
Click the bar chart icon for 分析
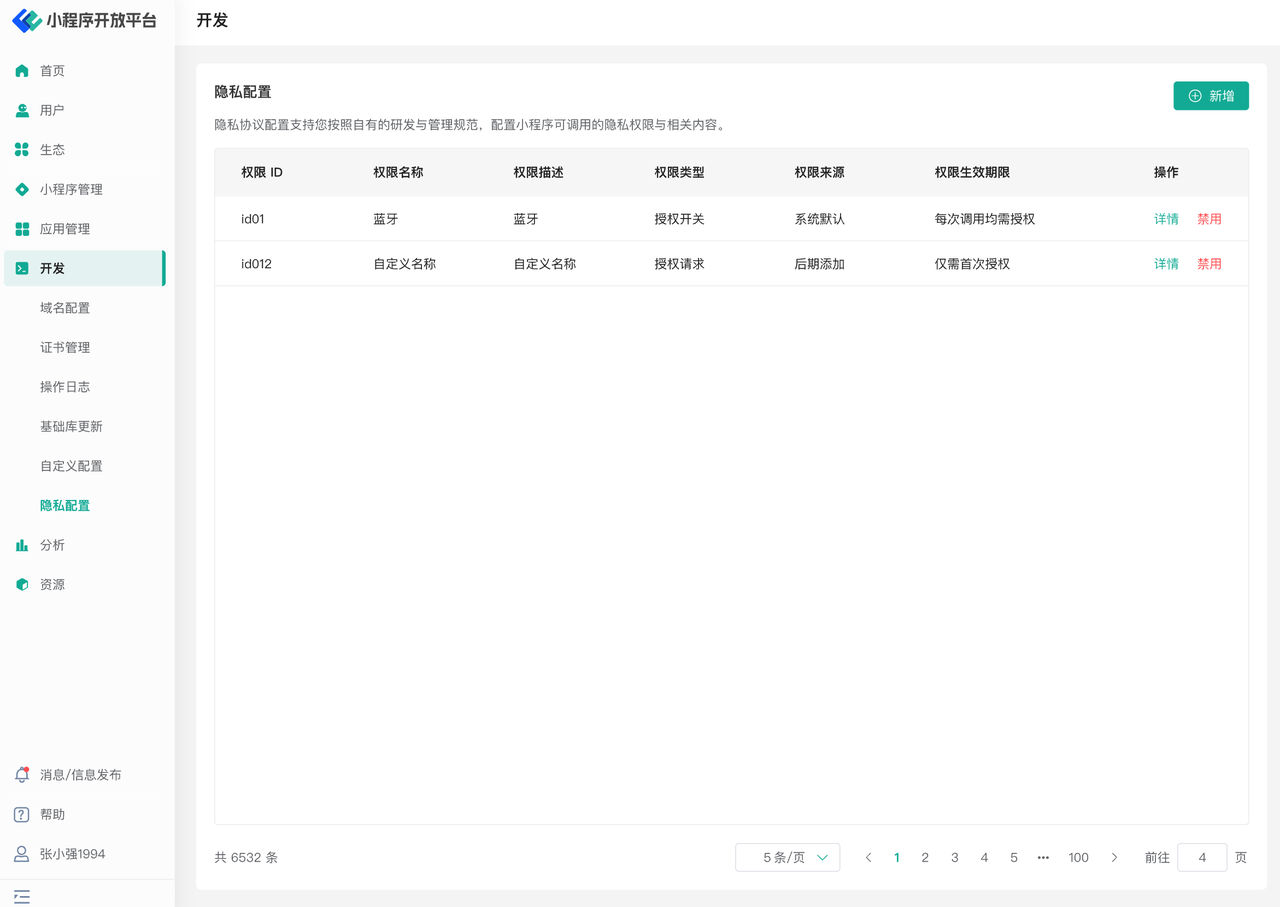tap(22, 545)
